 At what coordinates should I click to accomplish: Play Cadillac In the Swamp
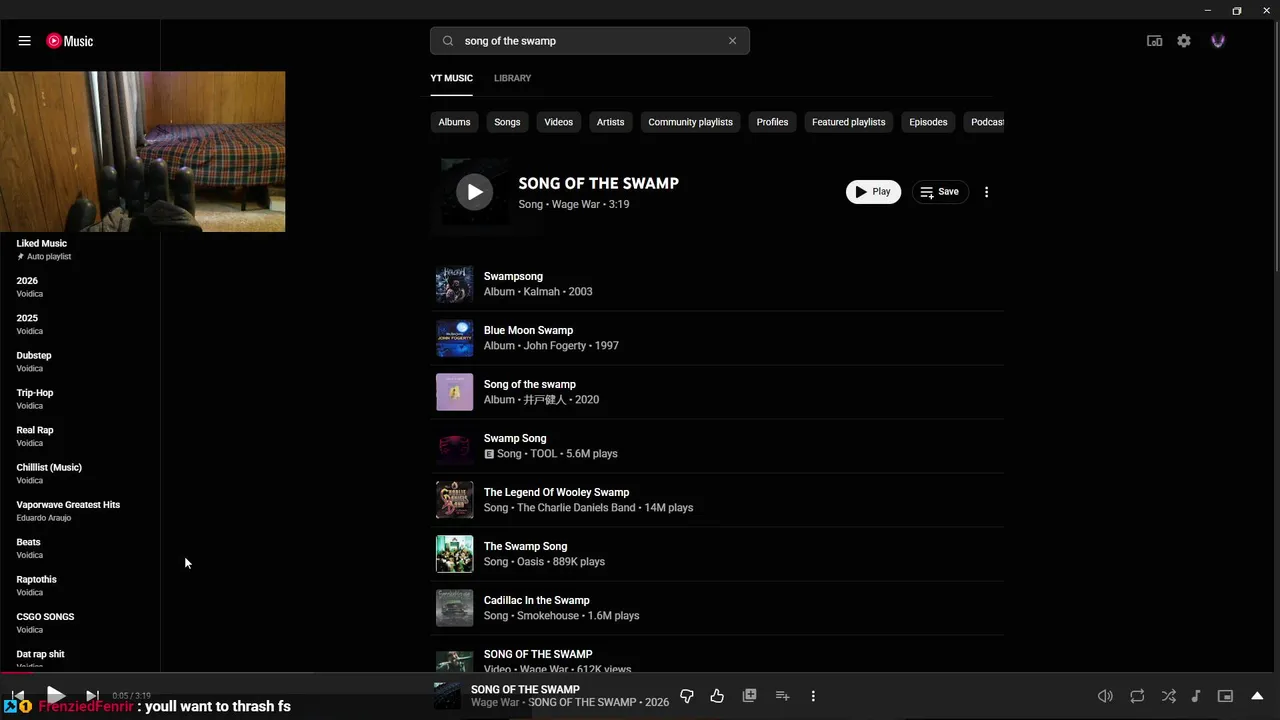point(717,608)
